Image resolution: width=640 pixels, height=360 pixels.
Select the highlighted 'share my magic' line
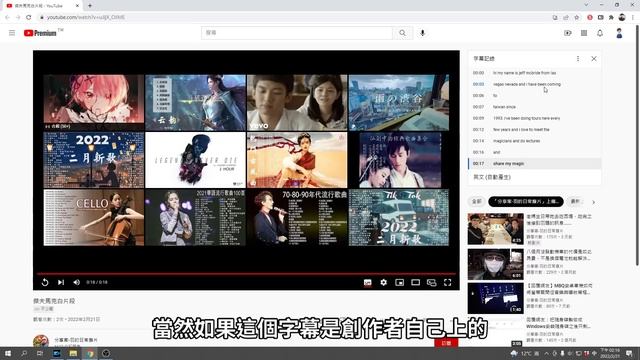534,164
